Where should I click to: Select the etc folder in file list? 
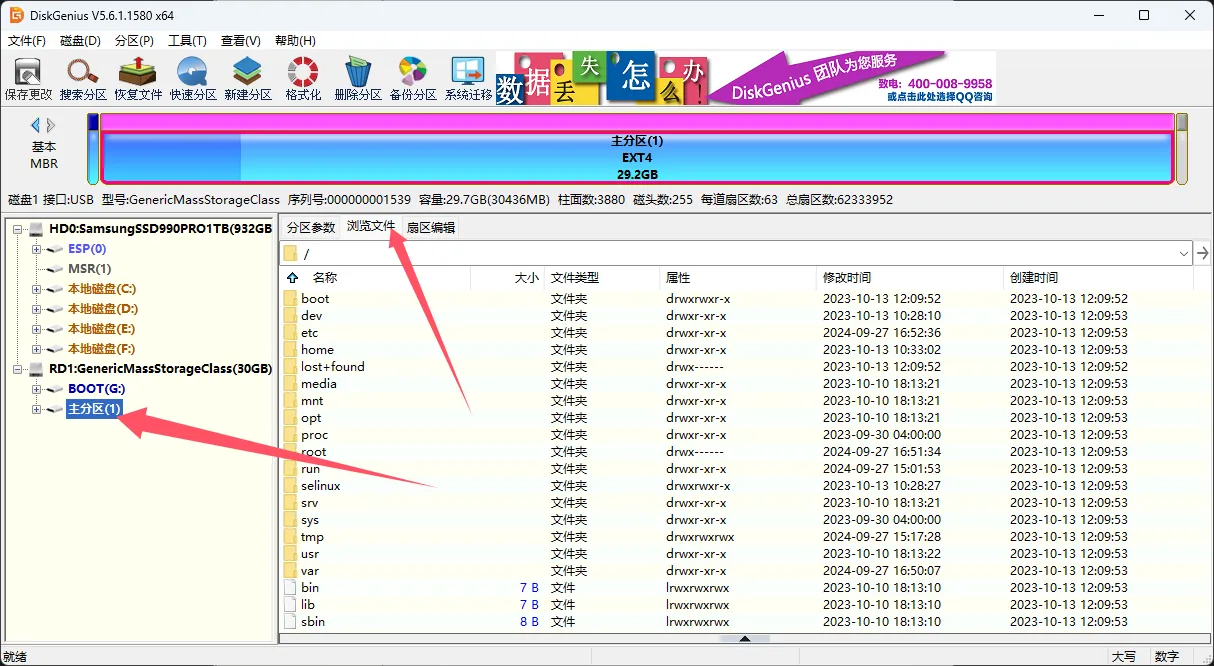[310, 333]
